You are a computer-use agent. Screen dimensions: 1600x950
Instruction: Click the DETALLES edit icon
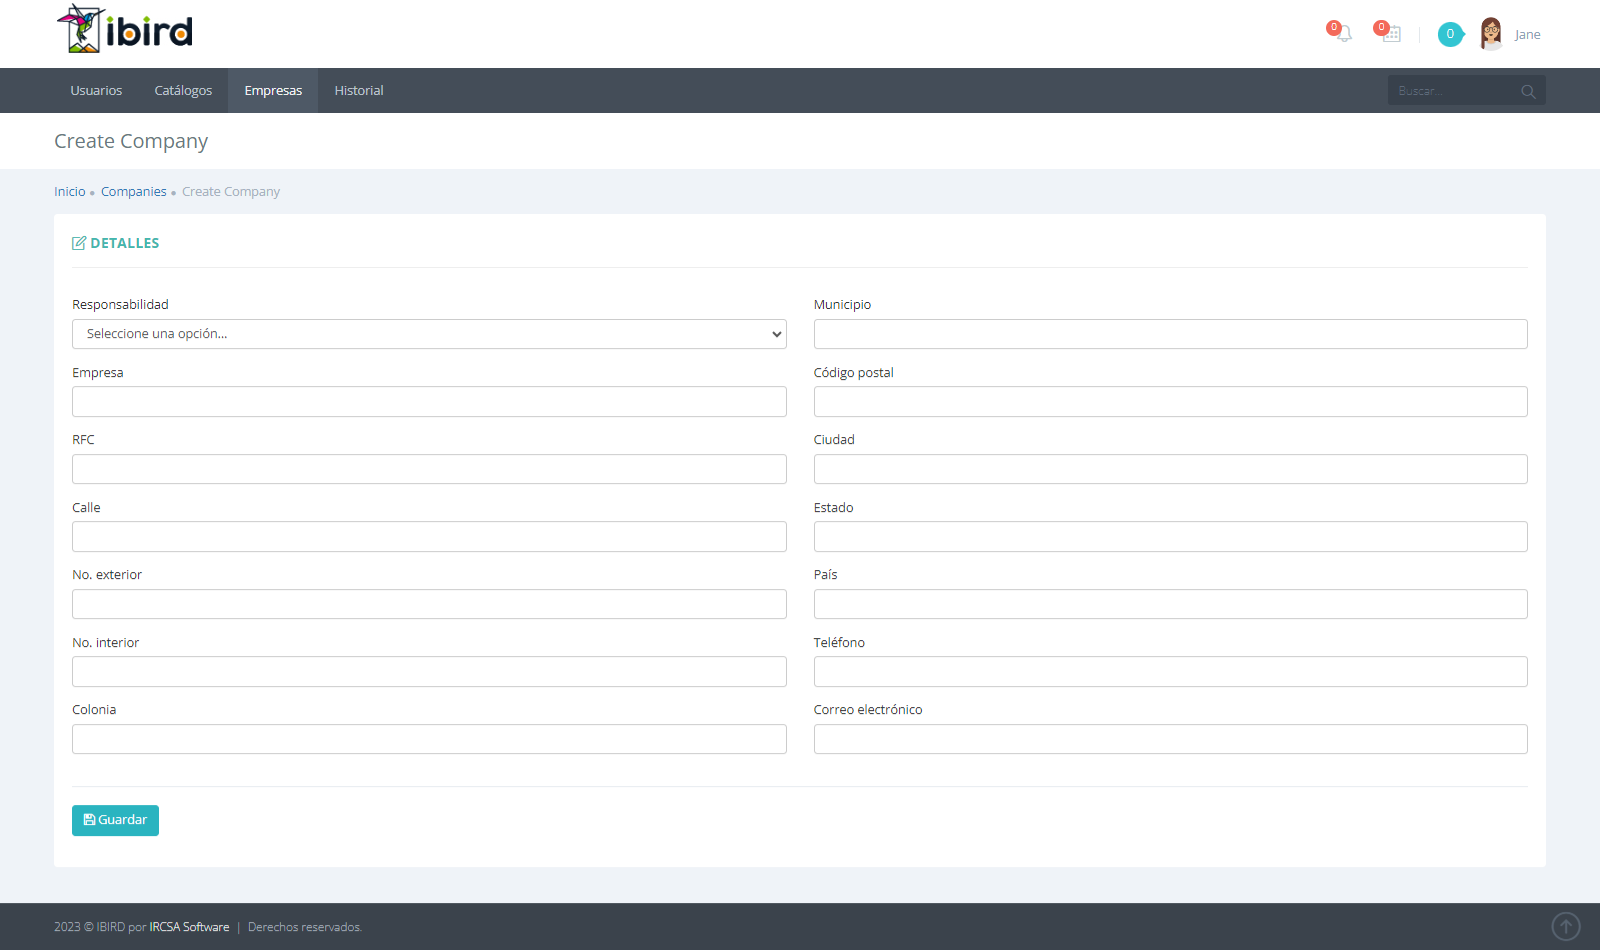[79, 243]
